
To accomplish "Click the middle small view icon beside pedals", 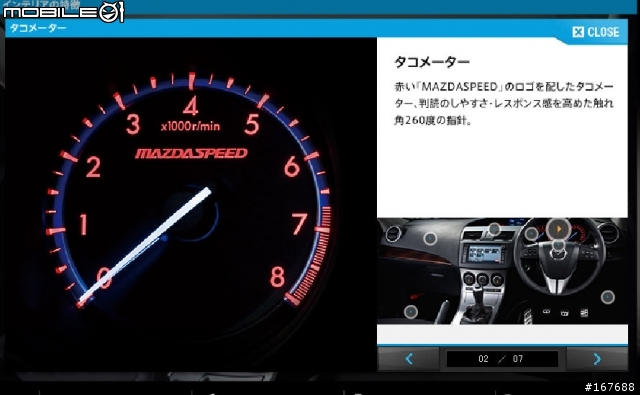I will tap(565, 313).
